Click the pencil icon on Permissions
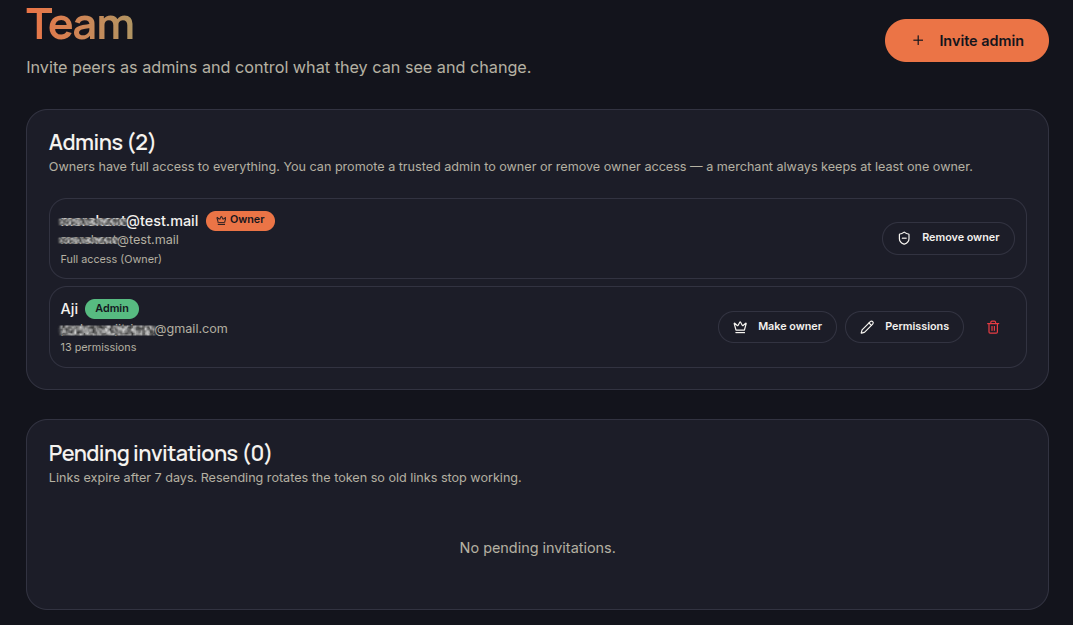 tap(867, 327)
